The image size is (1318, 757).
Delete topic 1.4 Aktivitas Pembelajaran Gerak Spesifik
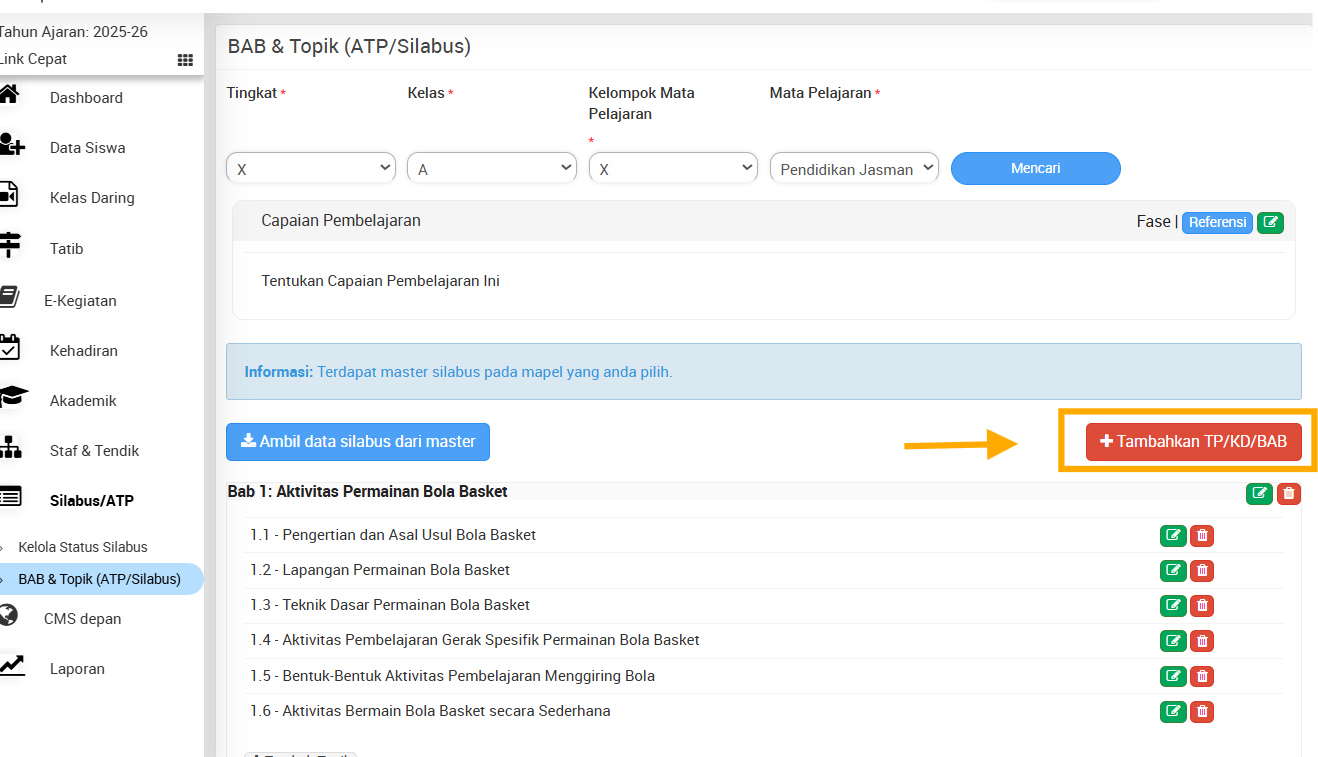coord(1202,641)
